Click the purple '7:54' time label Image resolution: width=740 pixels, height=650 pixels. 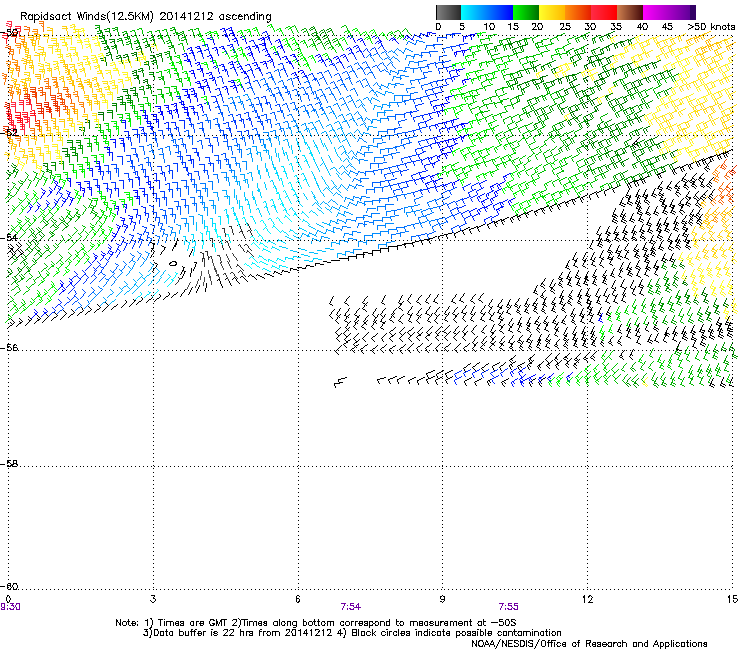pyautogui.click(x=351, y=607)
